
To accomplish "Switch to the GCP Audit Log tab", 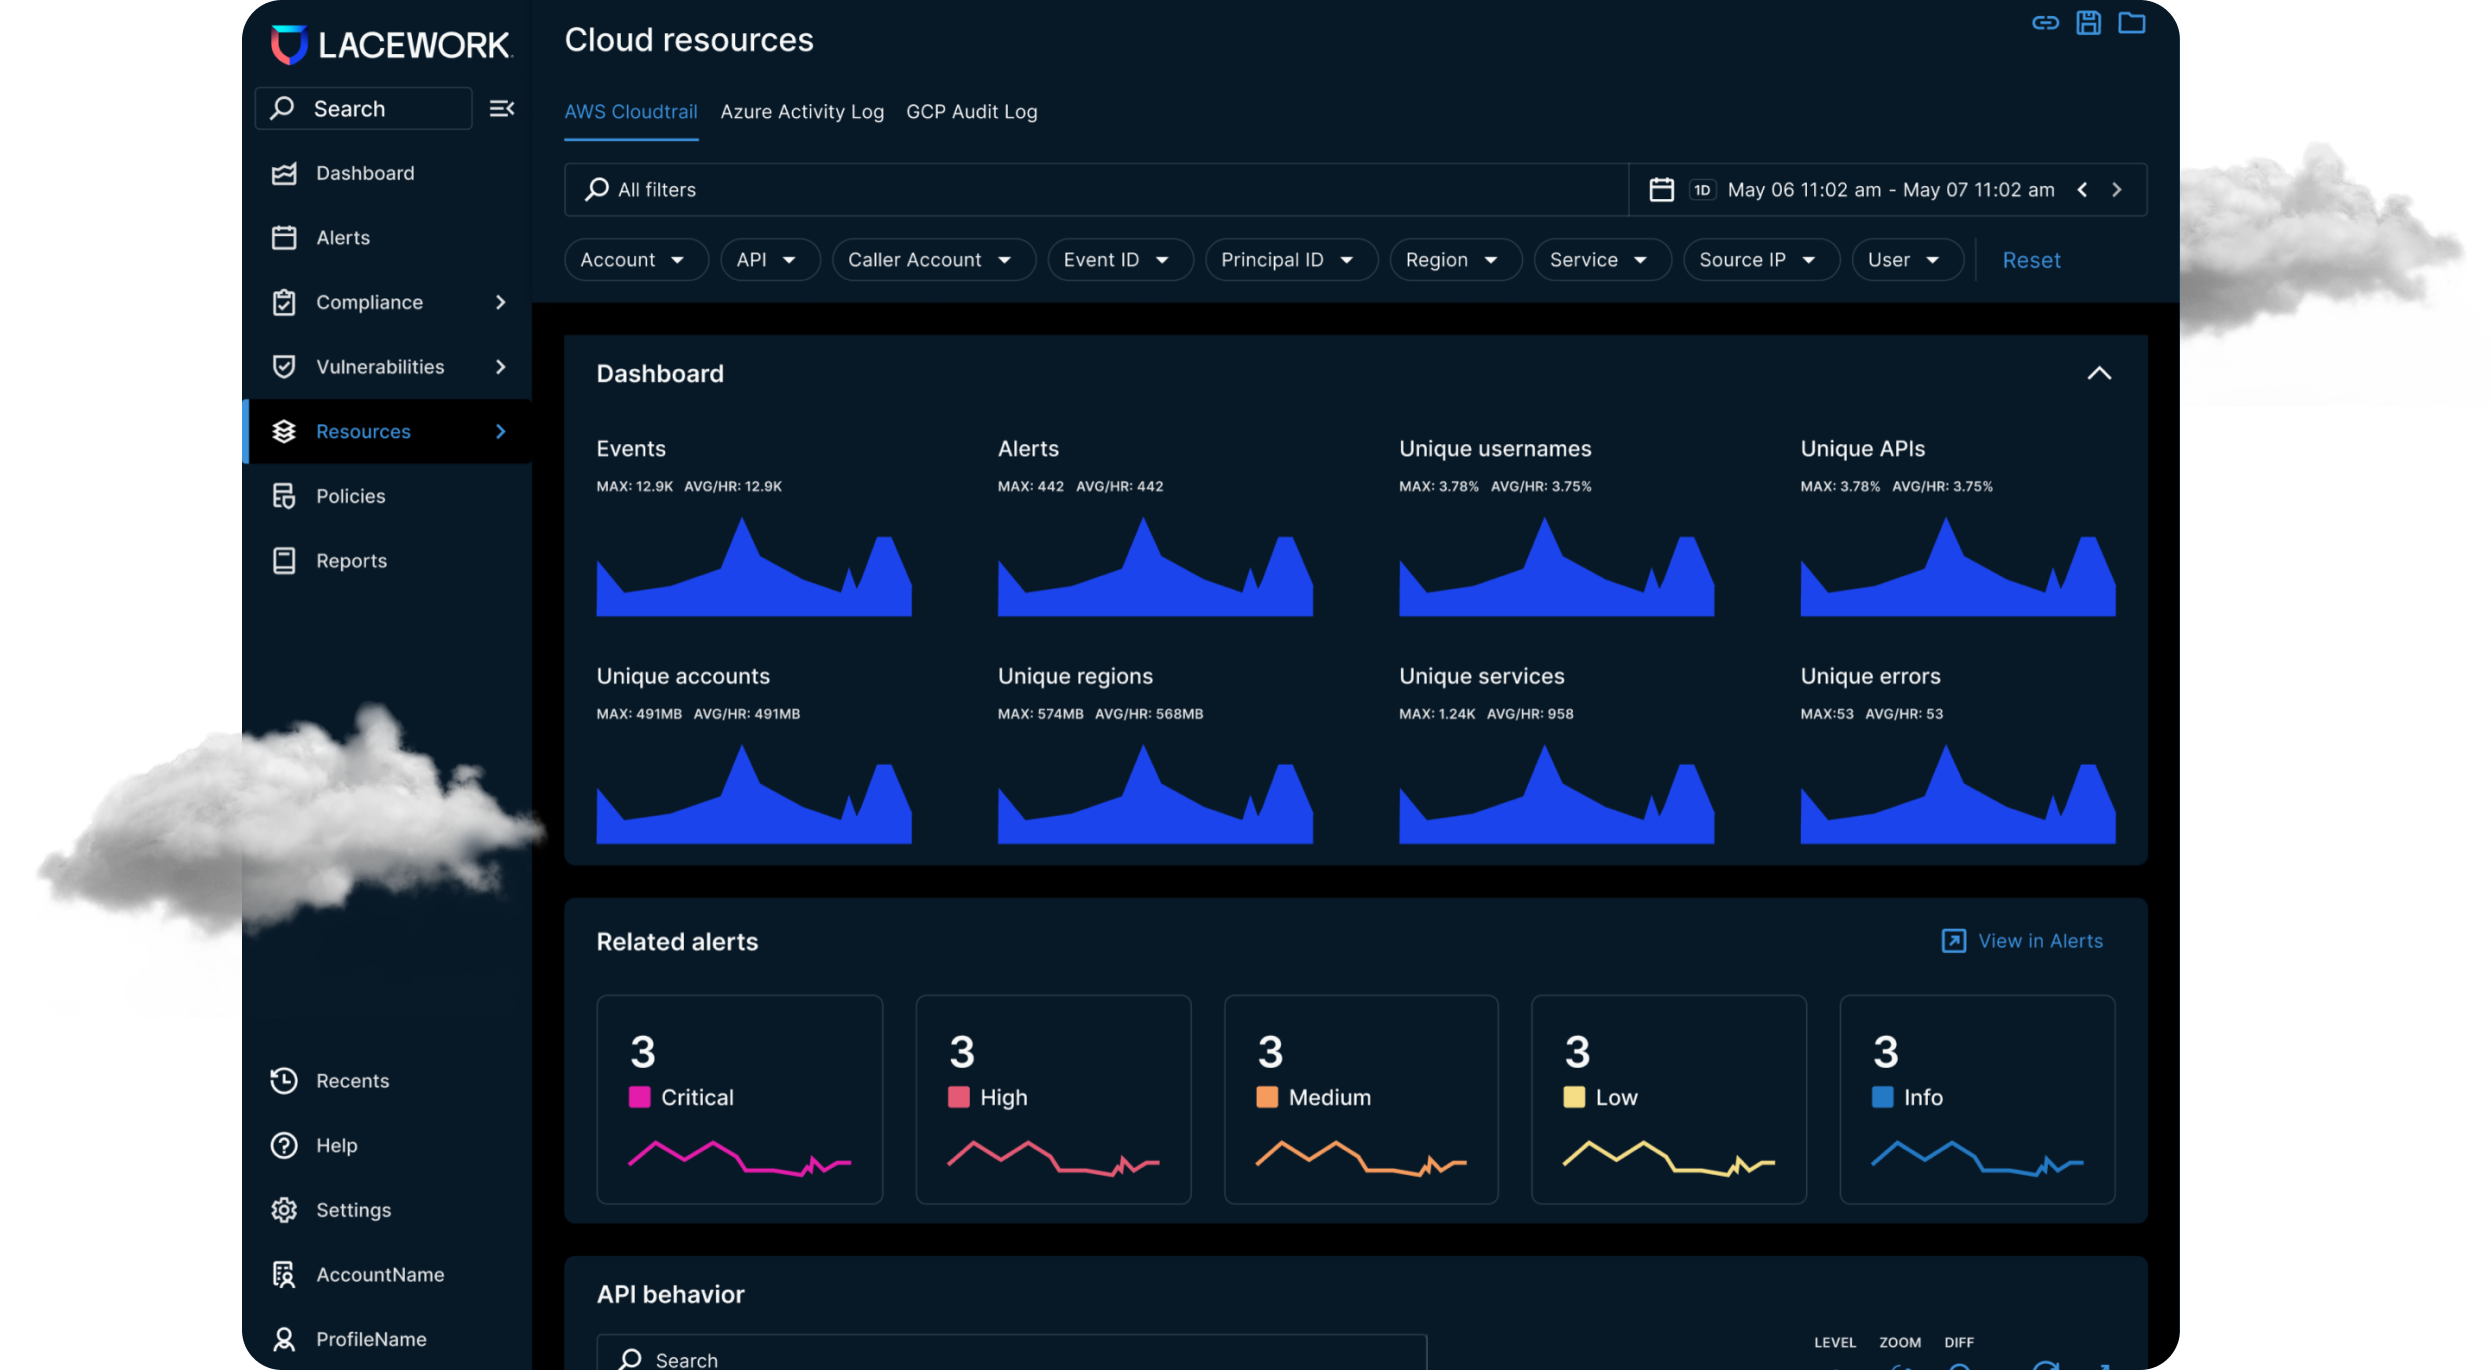I will point(971,112).
